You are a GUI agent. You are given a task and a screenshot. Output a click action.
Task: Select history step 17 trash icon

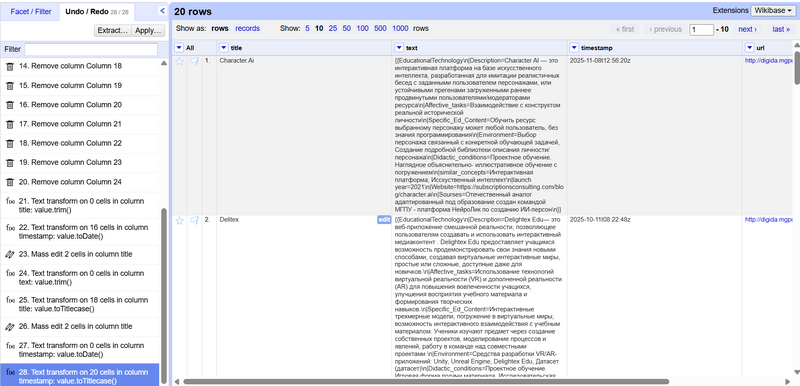(x=10, y=124)
